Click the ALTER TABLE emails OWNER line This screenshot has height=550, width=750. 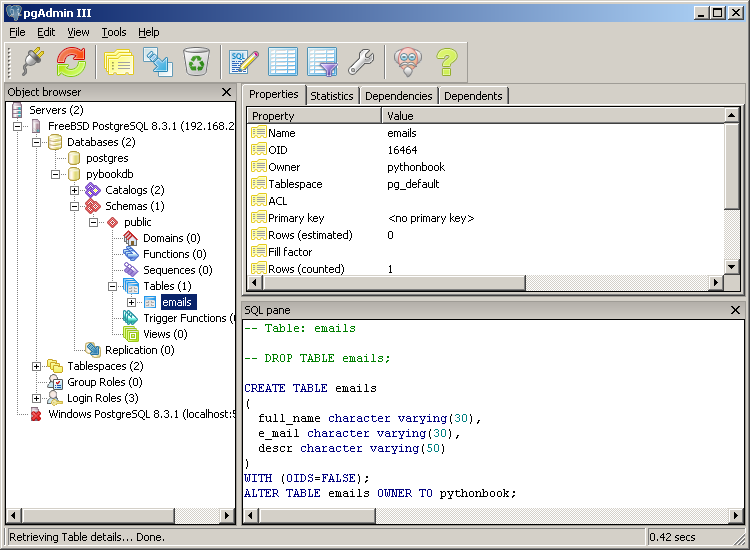(380, 493)
